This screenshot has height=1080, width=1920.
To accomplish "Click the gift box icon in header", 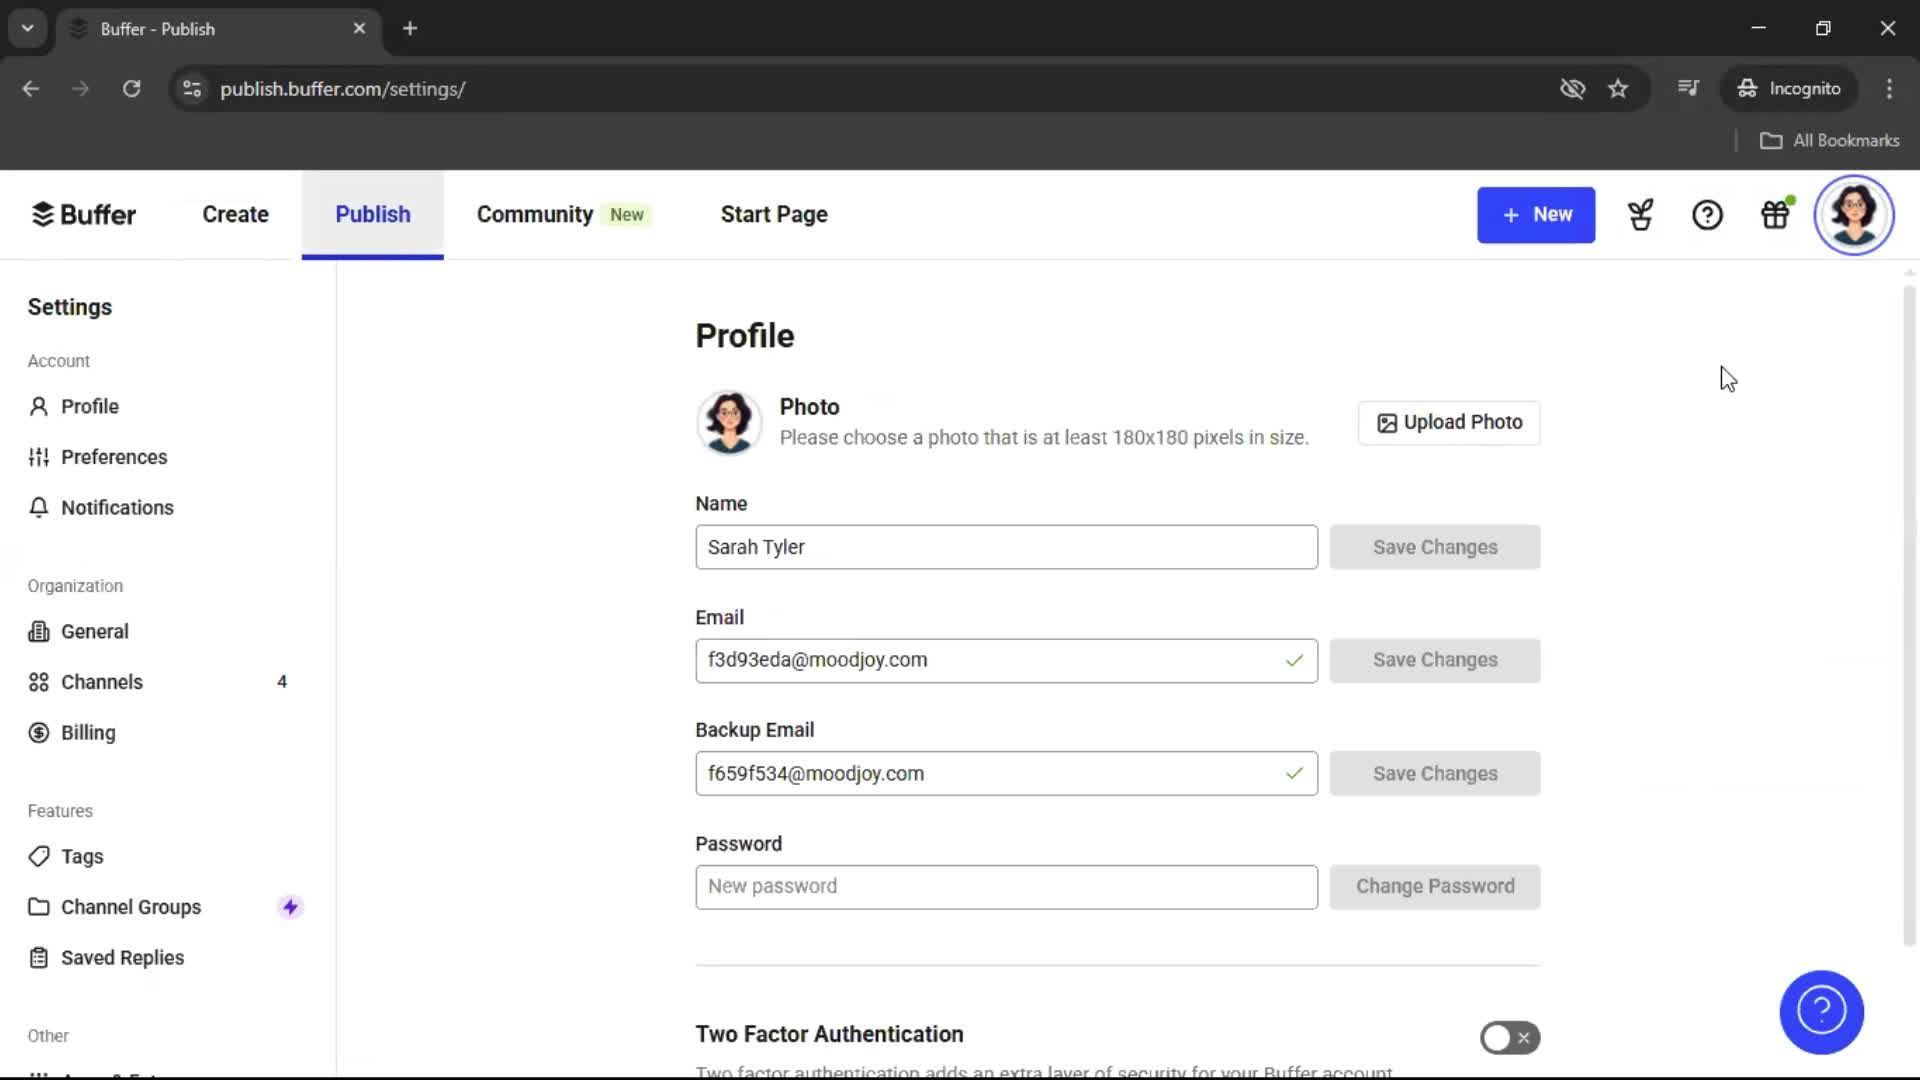I will pyautogui.click(x=1775, y=215).
